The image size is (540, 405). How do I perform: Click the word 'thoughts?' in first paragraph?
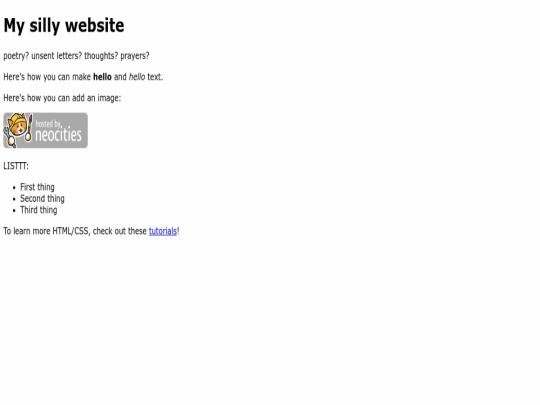[101, 56]
